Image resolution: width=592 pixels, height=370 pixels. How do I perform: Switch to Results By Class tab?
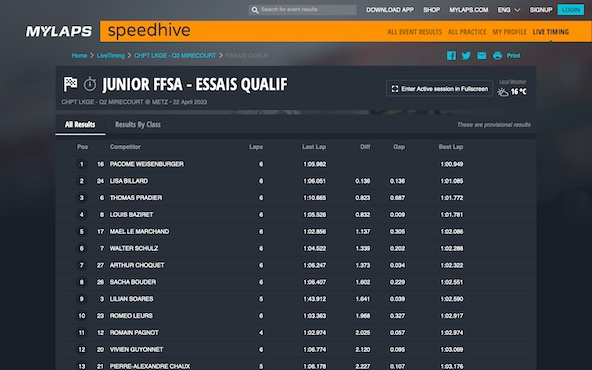[138, 125]
